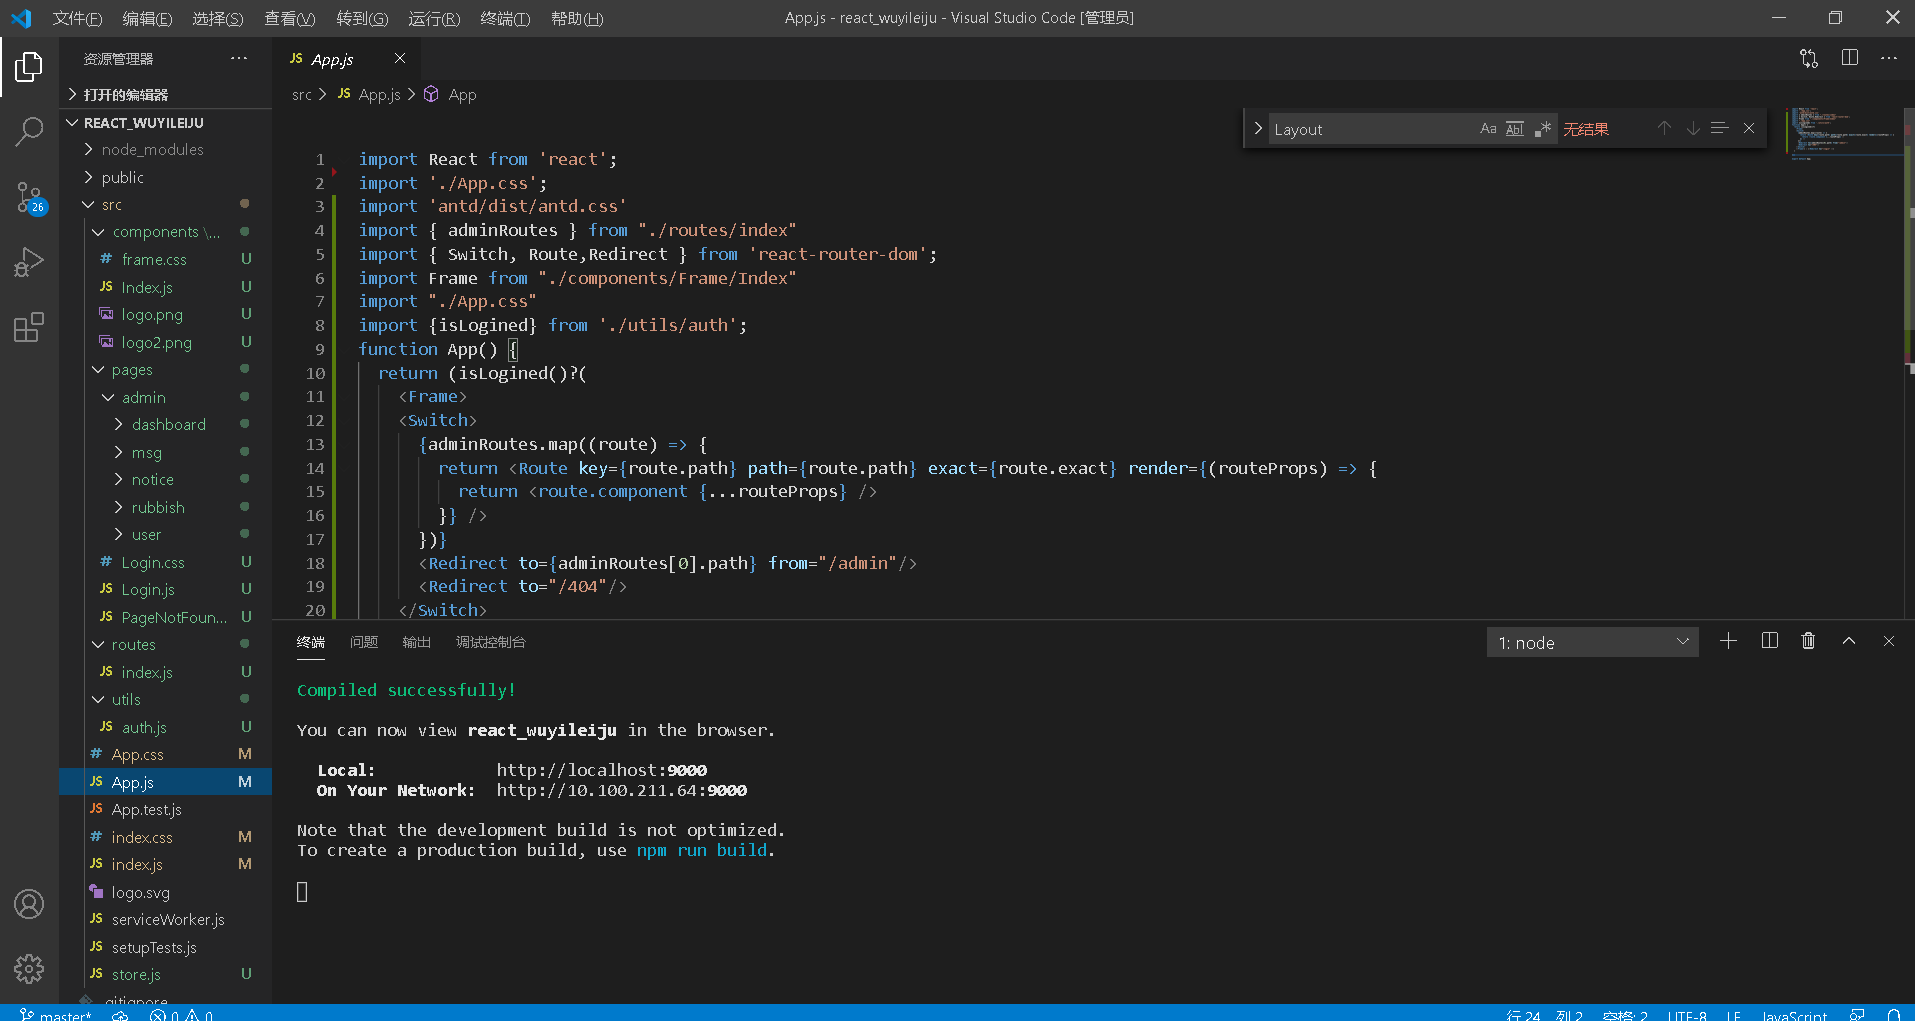The height and width of the screenshot is (1021, 1915).
Task: Split the editor to the right
Action: pos(1850,58)
